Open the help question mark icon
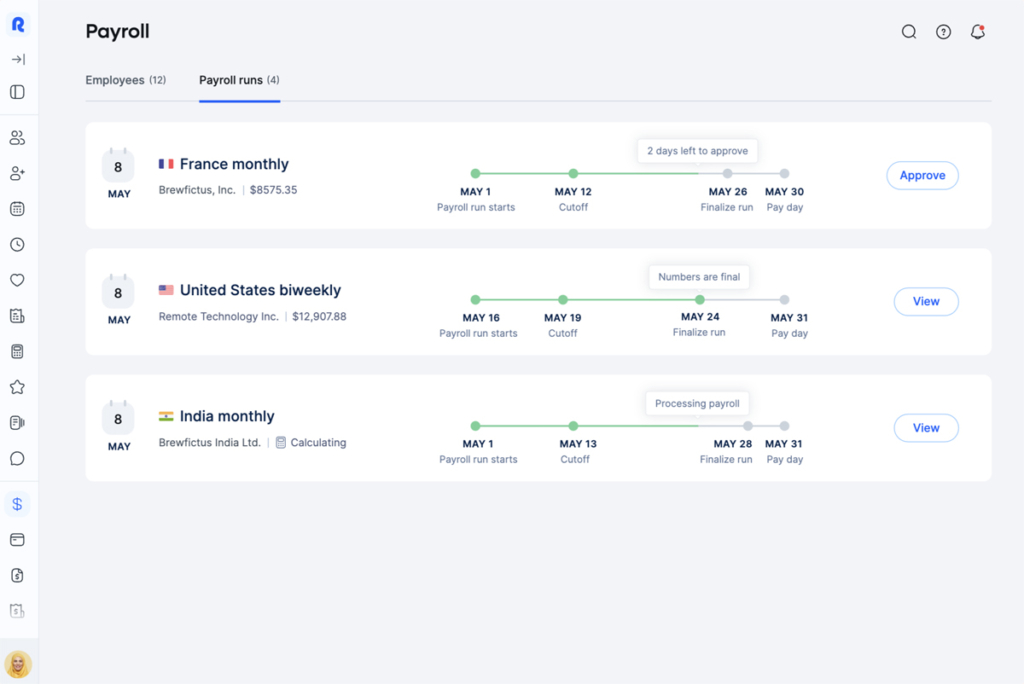This screenshot has height=684, width=1024. point(943,31)
